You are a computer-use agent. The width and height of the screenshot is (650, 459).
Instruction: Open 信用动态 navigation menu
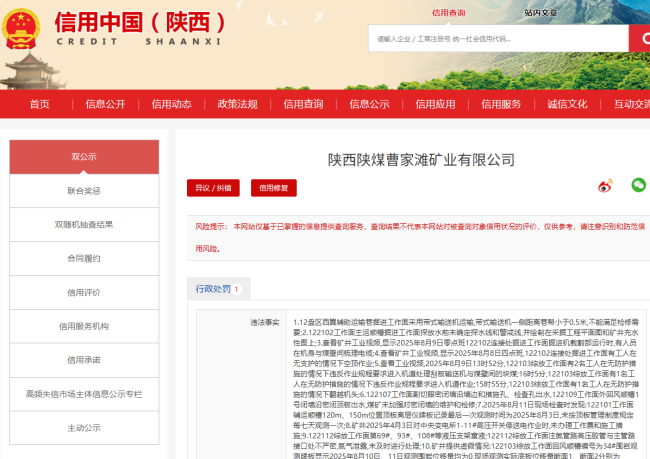171,104
